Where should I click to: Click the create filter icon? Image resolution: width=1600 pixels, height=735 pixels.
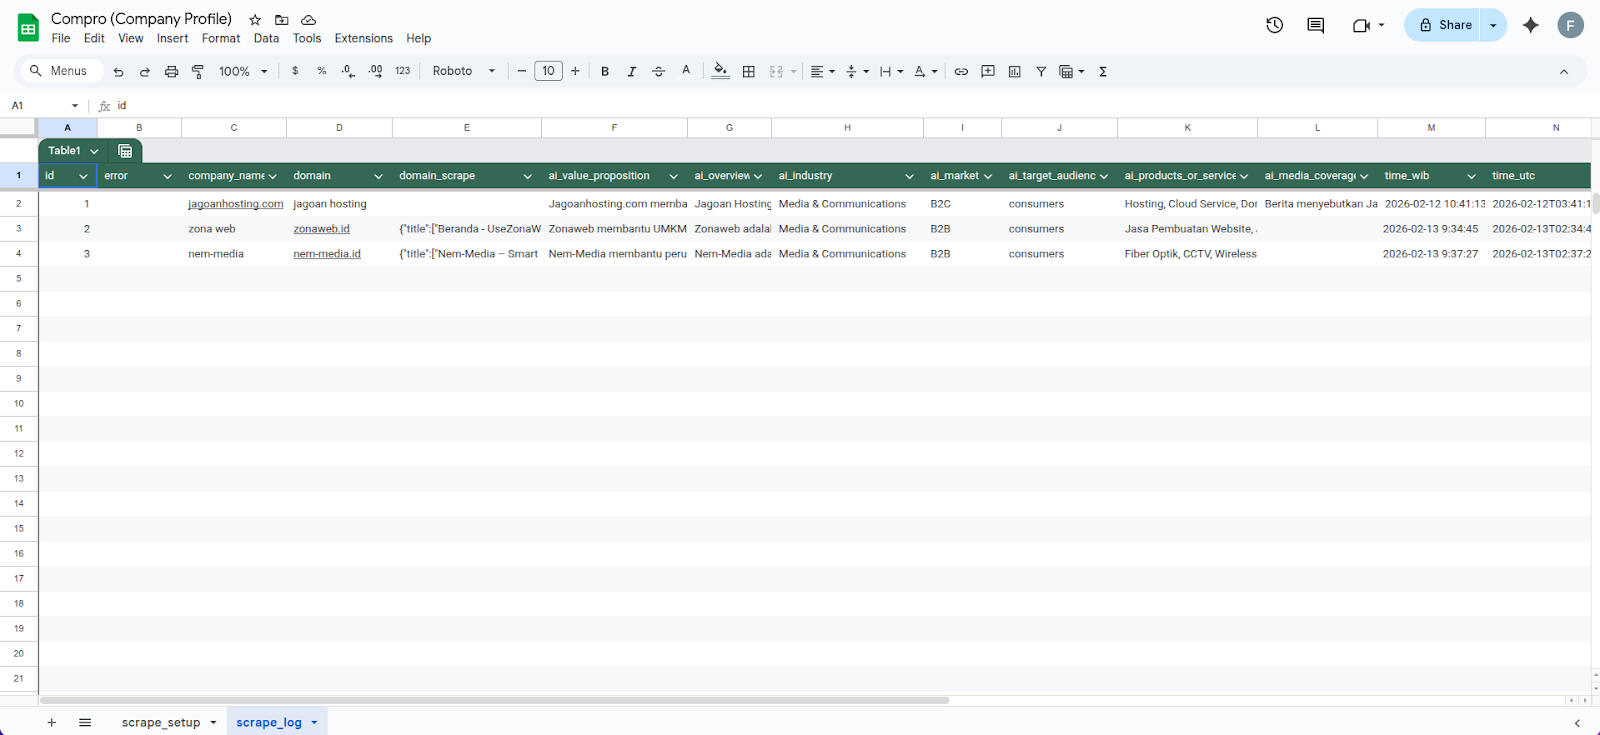click(x=1041, y=72)
